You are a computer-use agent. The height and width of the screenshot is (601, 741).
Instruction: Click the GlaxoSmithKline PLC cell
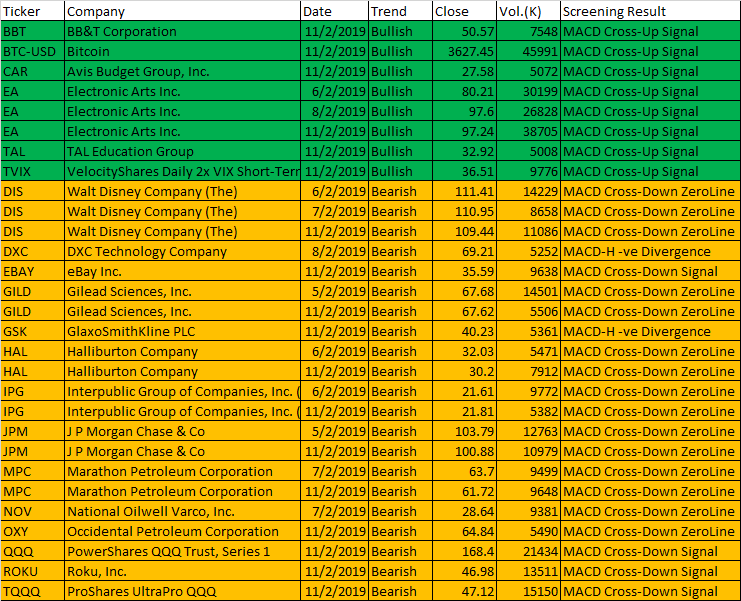coord(182,331)
